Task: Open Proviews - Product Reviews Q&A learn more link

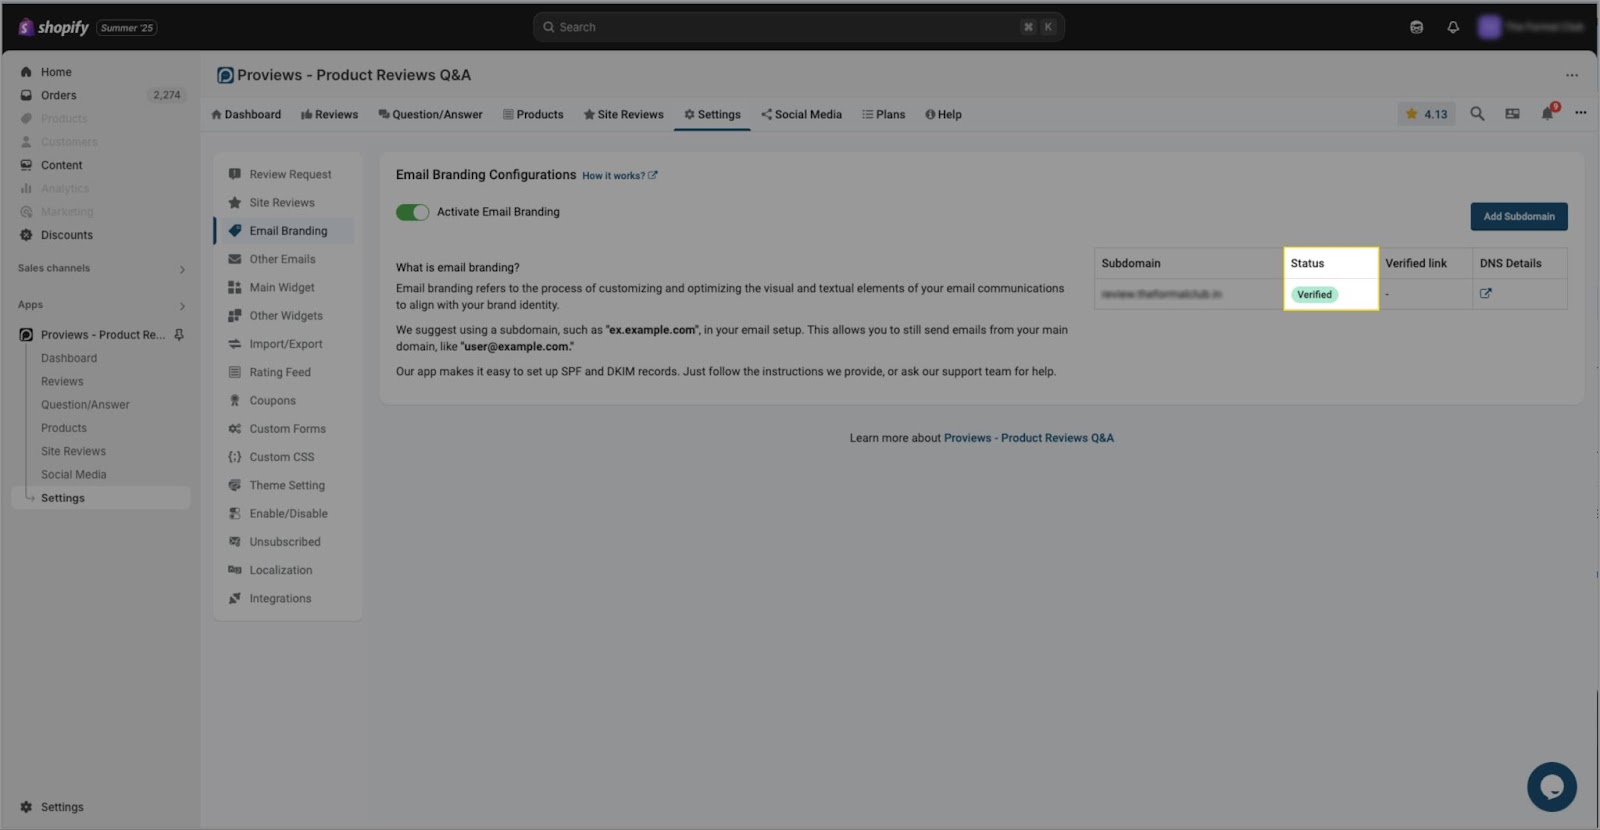Action: tap(1029, 438)
